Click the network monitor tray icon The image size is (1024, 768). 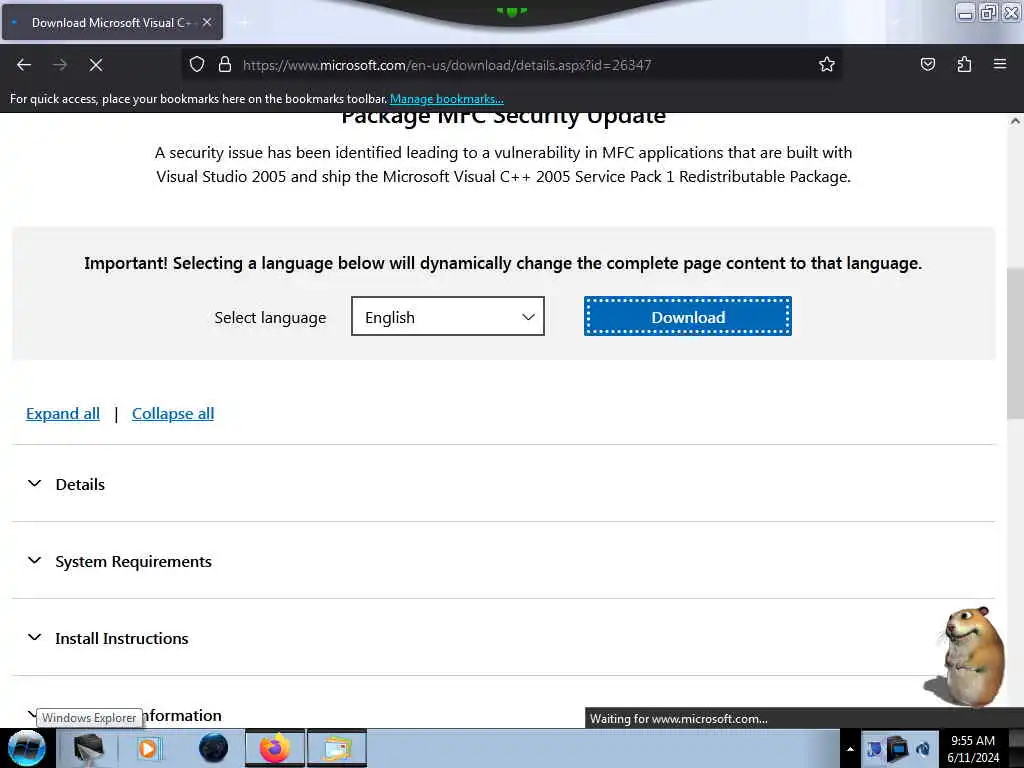point(898,748)
